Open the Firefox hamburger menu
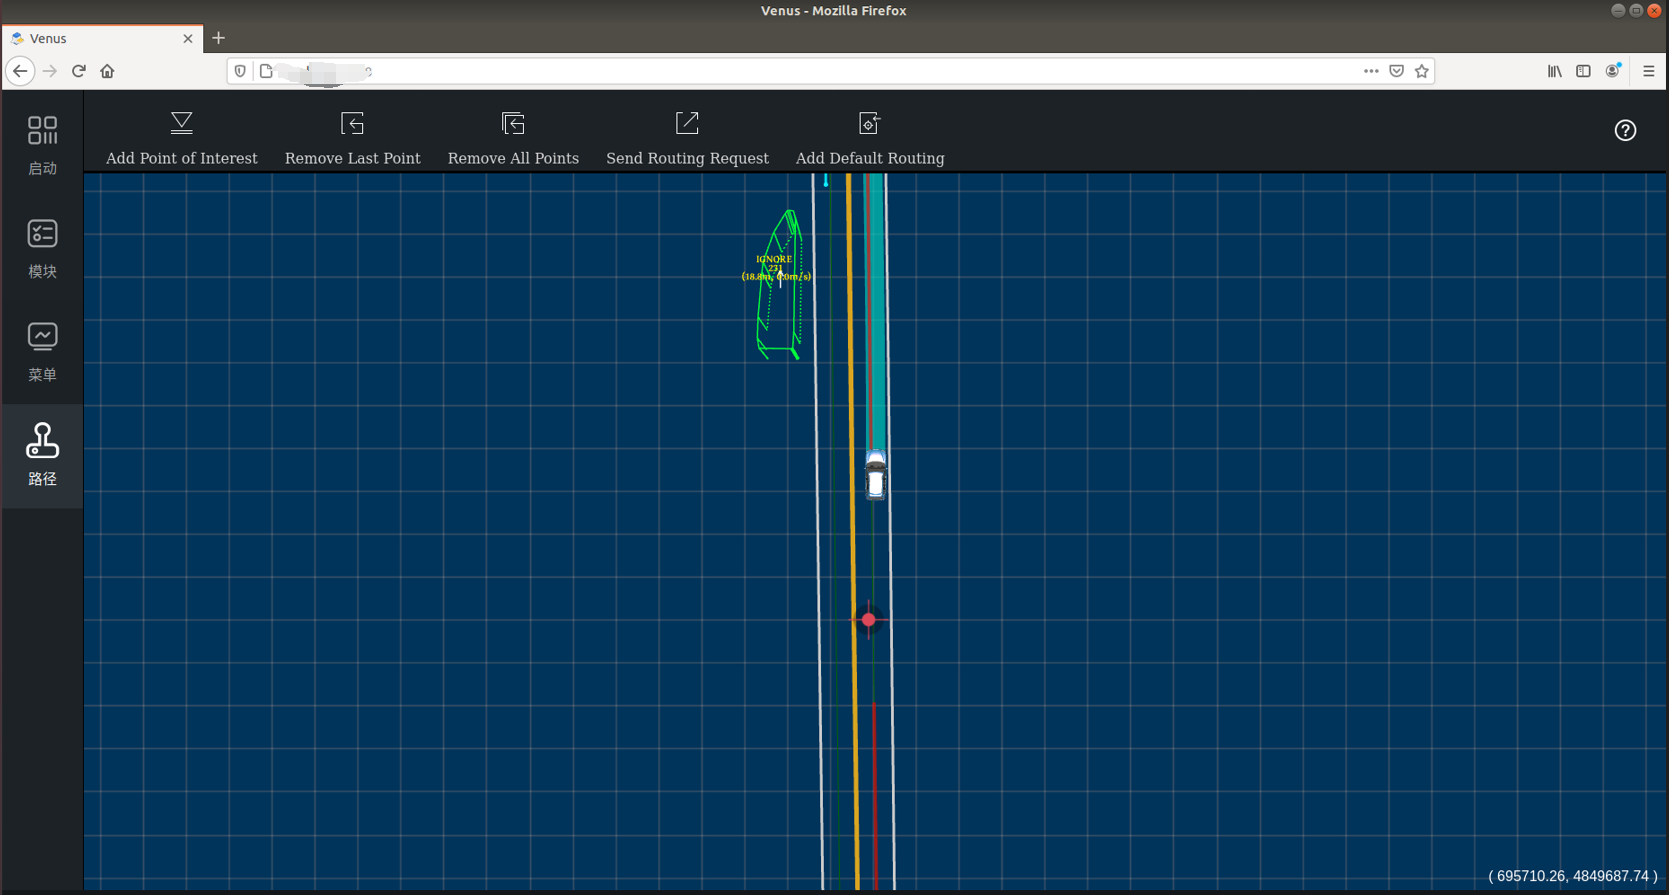Viewport: 1669px width, 895px height. click(x=1648, y=71)
